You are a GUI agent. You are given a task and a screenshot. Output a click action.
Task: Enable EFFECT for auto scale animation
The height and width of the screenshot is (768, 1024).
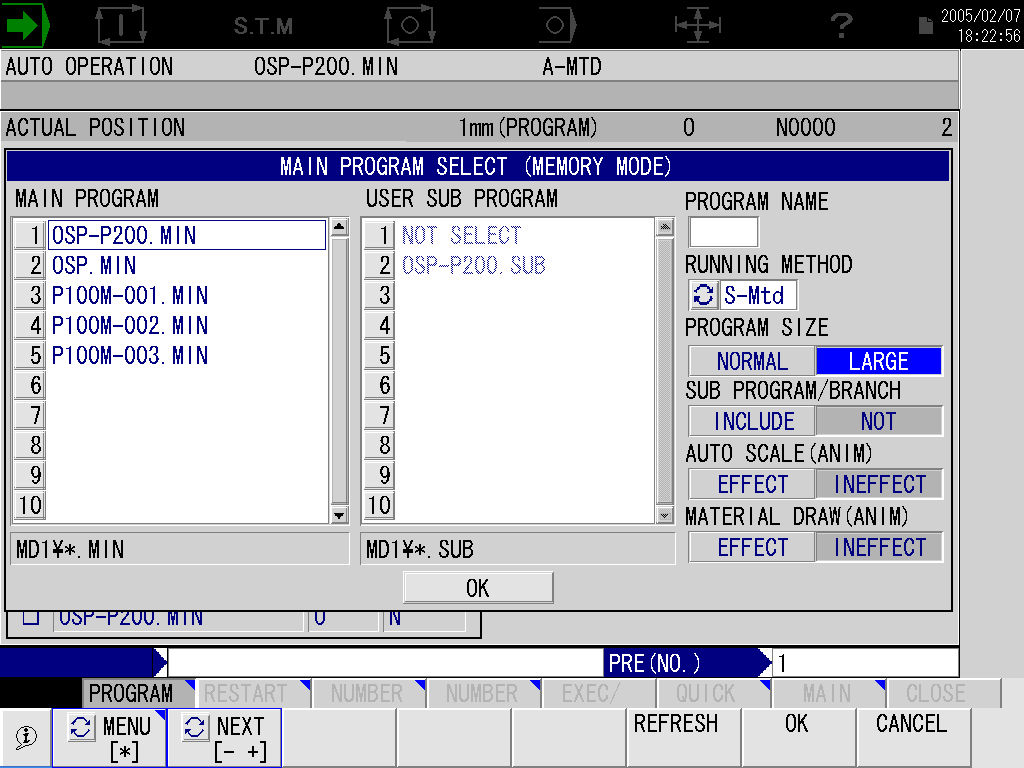(752, 484)
